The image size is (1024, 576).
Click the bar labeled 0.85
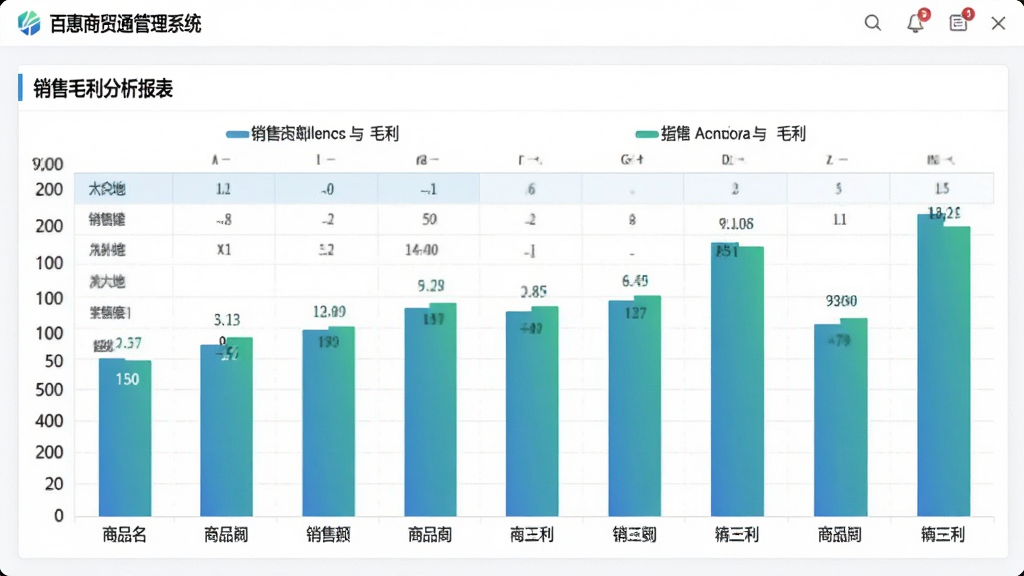532,411
